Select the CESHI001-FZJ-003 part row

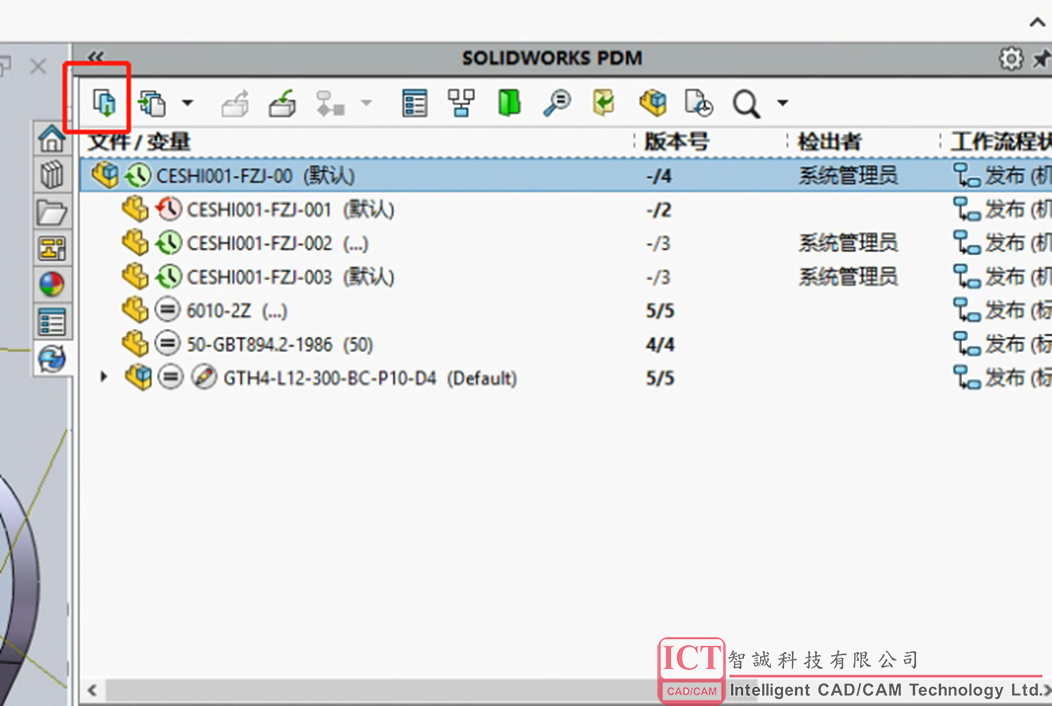566,276
